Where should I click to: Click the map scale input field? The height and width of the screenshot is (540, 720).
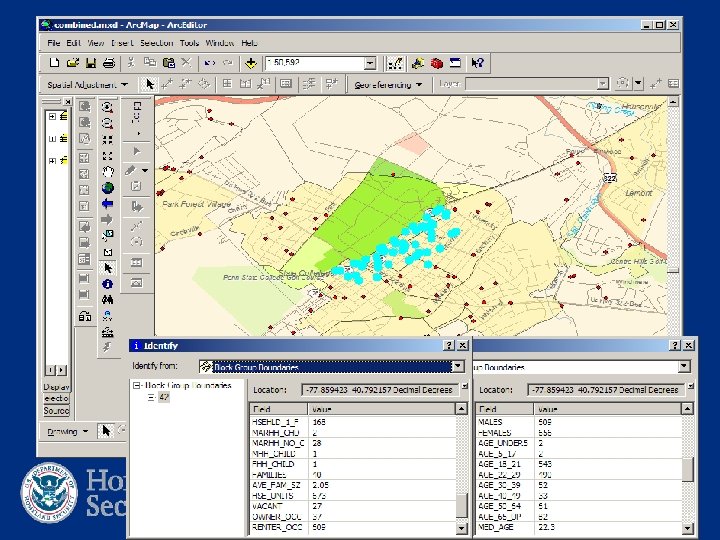point(315,63)
